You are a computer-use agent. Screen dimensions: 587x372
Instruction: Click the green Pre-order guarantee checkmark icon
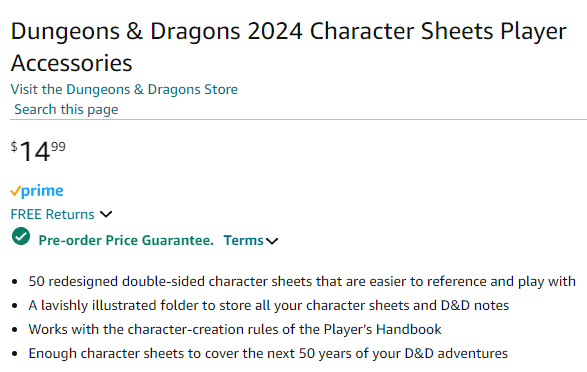(x=21, y=236)
